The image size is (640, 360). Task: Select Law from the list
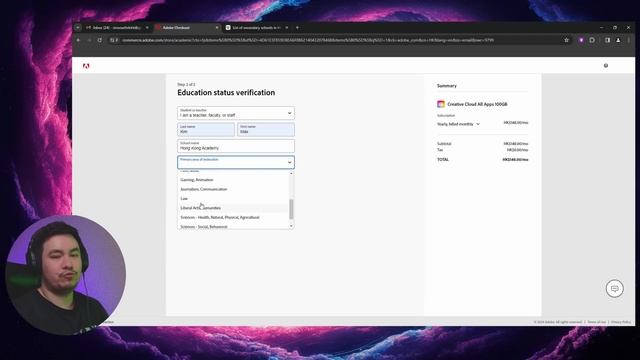[234, 198]
